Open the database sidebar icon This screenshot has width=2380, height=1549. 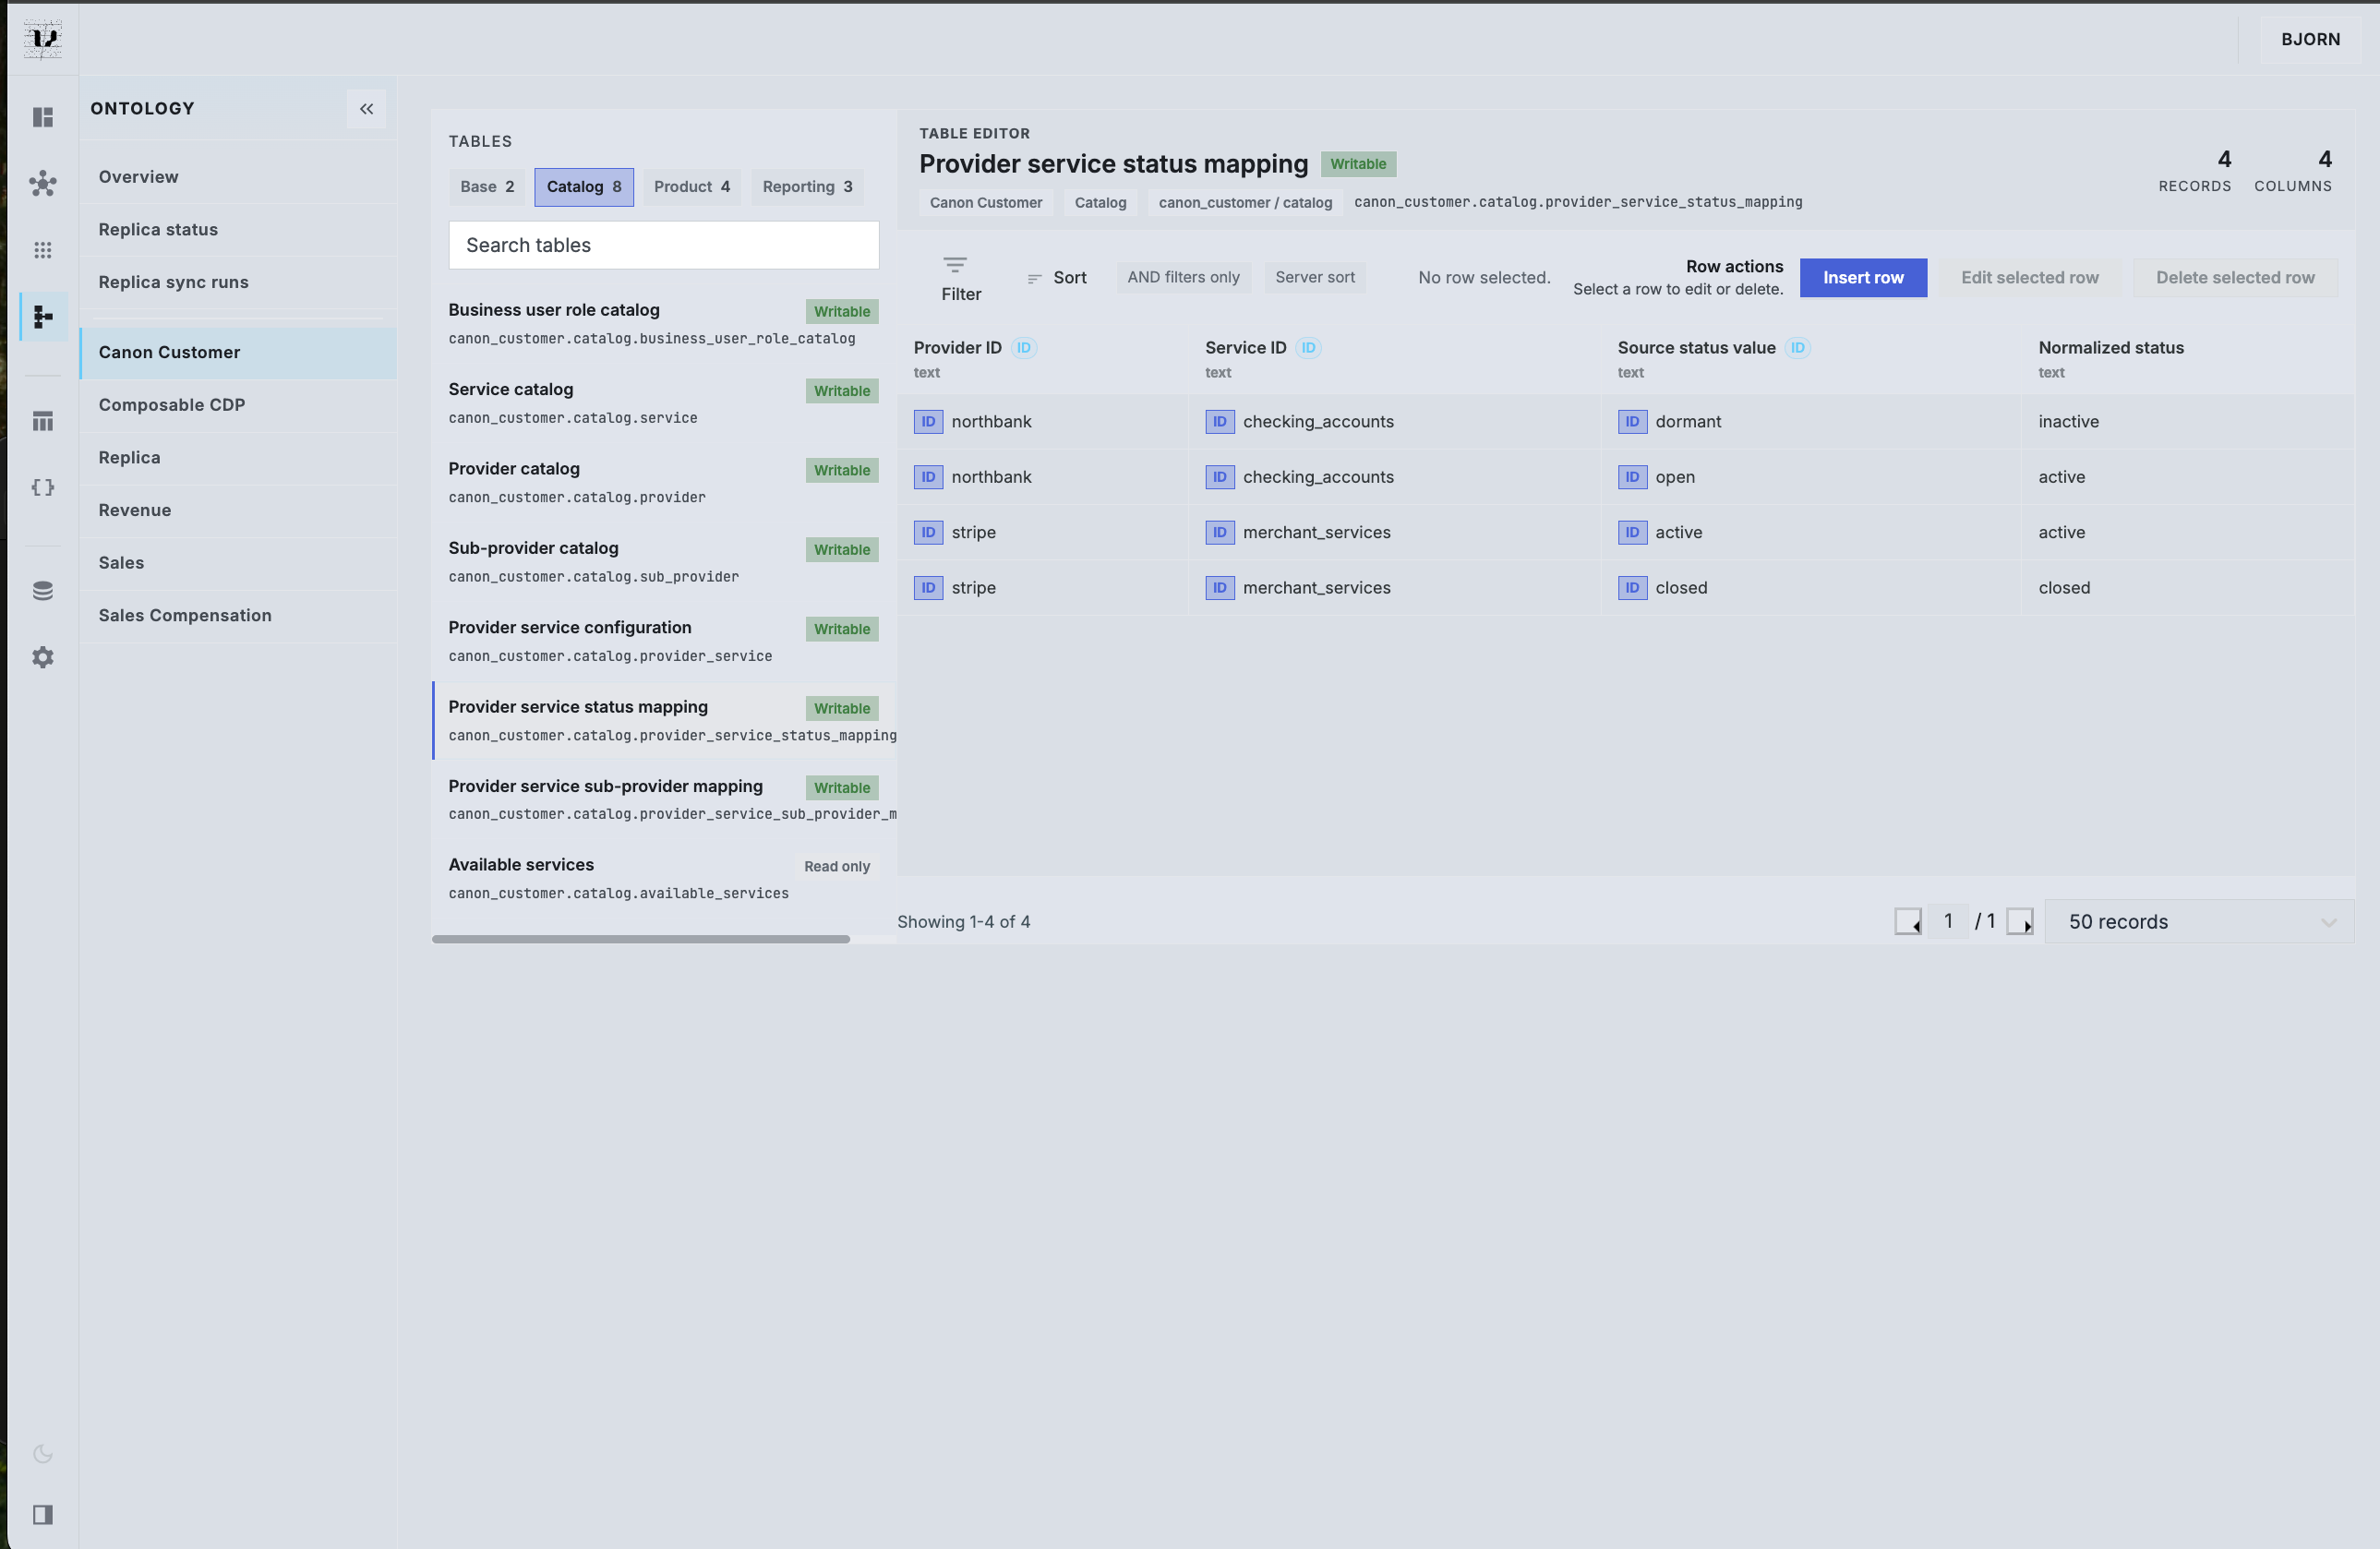point(43,590)
